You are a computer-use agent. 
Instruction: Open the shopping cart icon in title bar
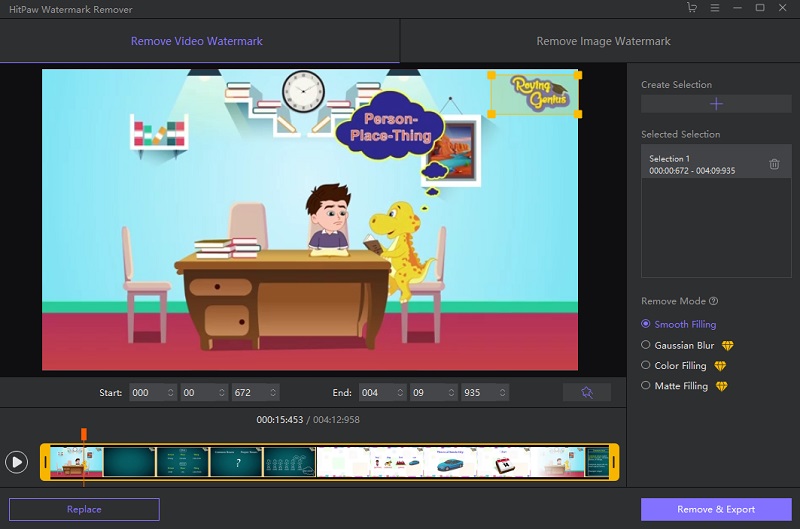pyautogui.click(x=691, y=9)
